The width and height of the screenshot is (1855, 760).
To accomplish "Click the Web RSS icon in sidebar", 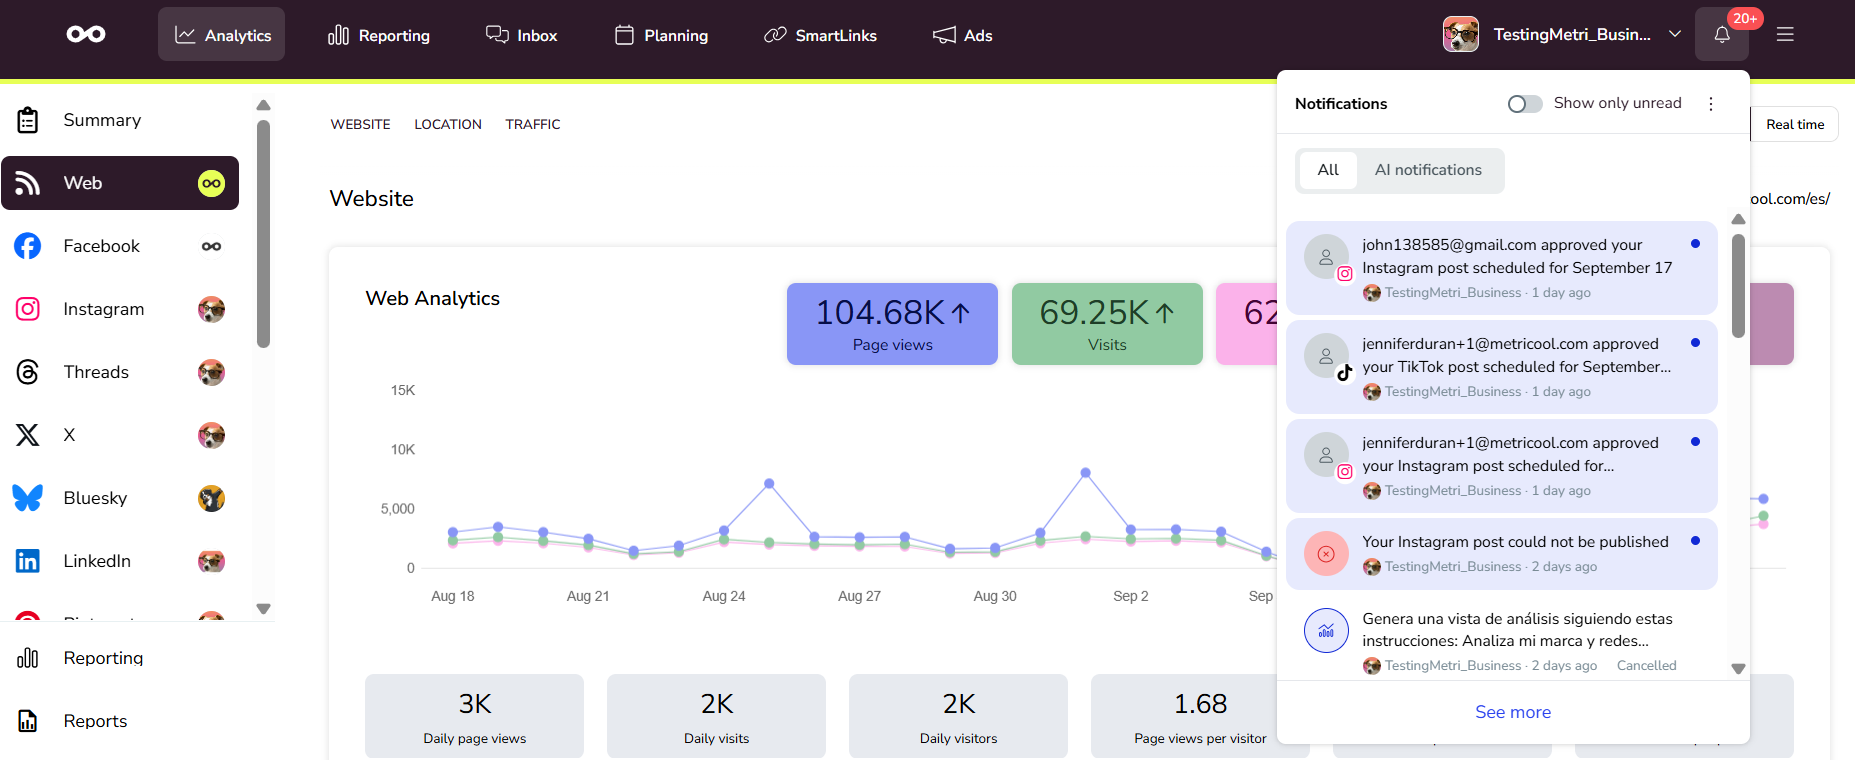I will (x=28, y=183).
